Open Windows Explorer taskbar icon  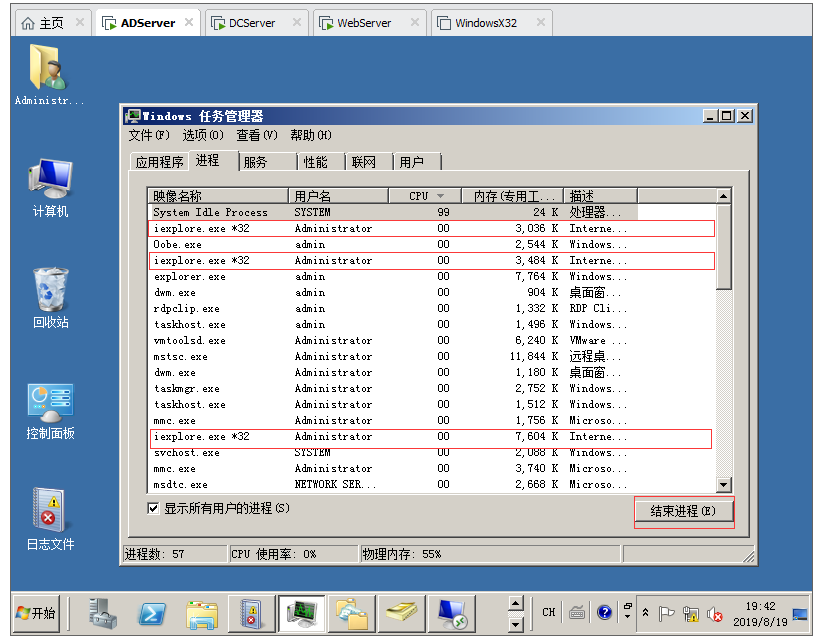(203, 612)
